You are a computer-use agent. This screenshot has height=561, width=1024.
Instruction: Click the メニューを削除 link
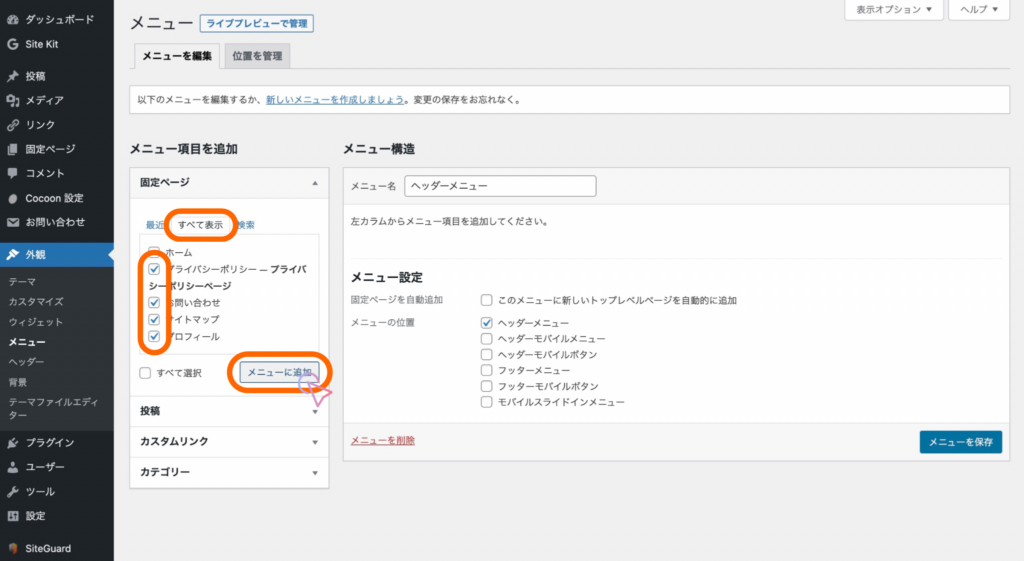click(x=382, y=441)
